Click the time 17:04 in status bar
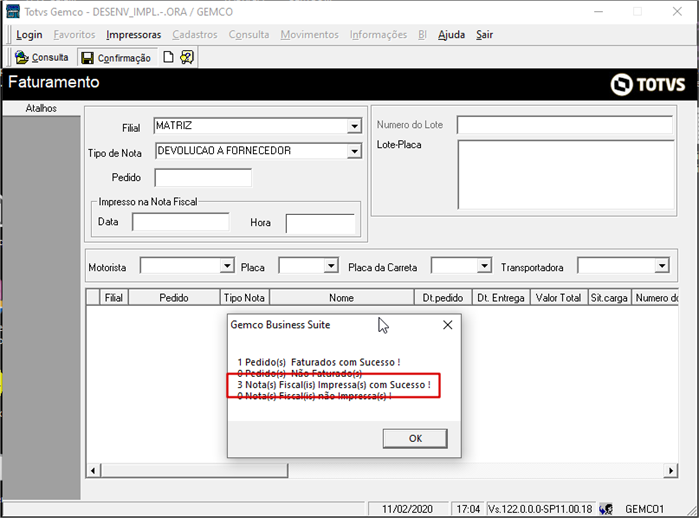The width and height of the screenshot is (699, 518). pos(468,509)
